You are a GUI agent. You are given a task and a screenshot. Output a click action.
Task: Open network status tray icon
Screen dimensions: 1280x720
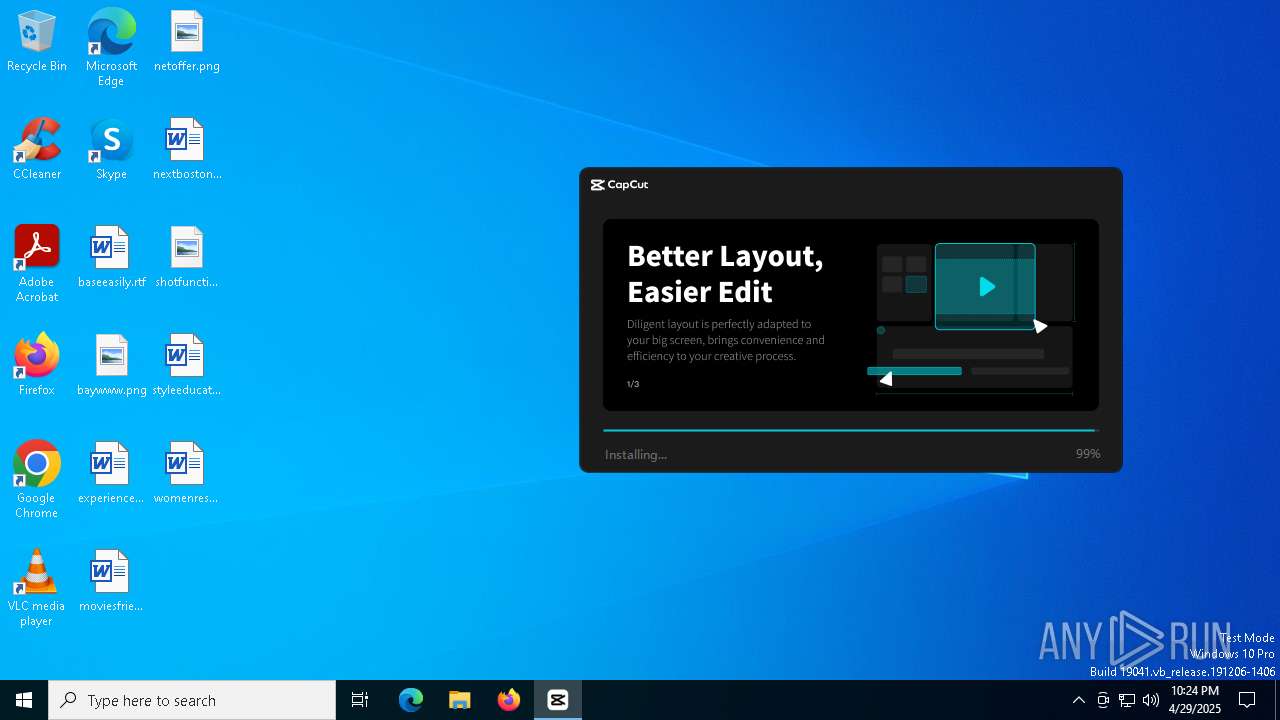1127,700
